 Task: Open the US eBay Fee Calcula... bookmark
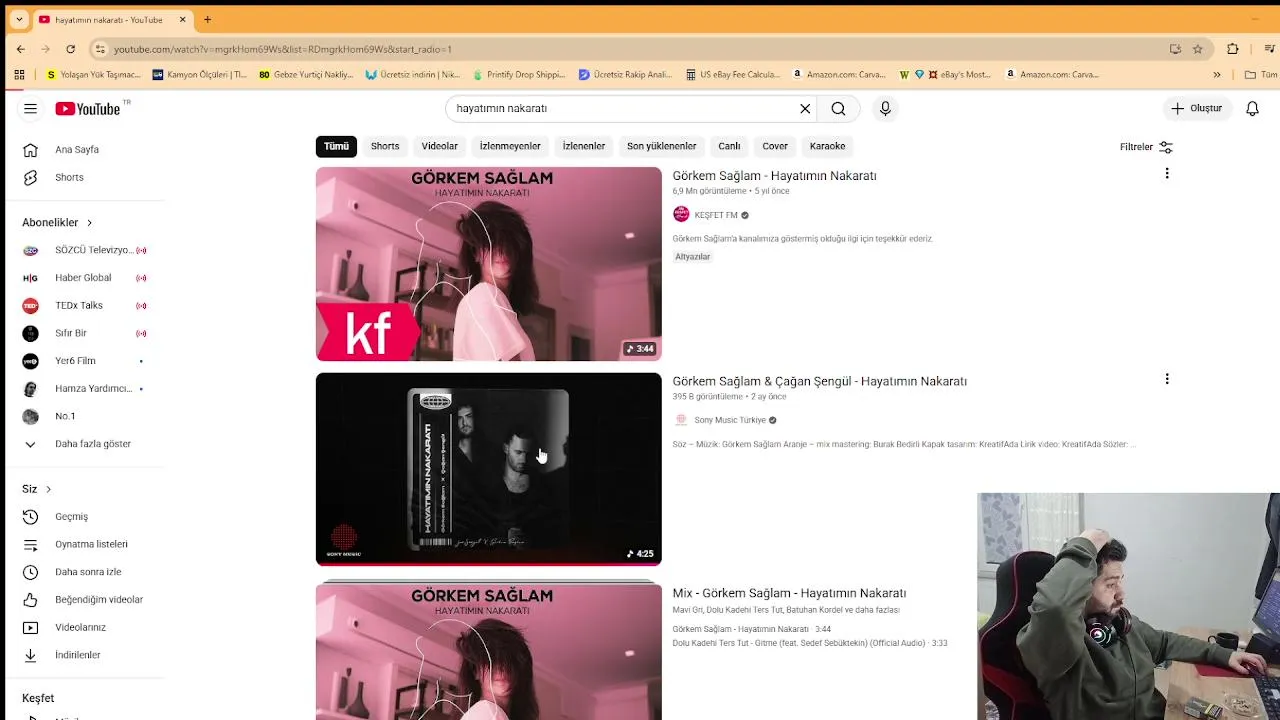pyautogui.click(x=733, y=74)
